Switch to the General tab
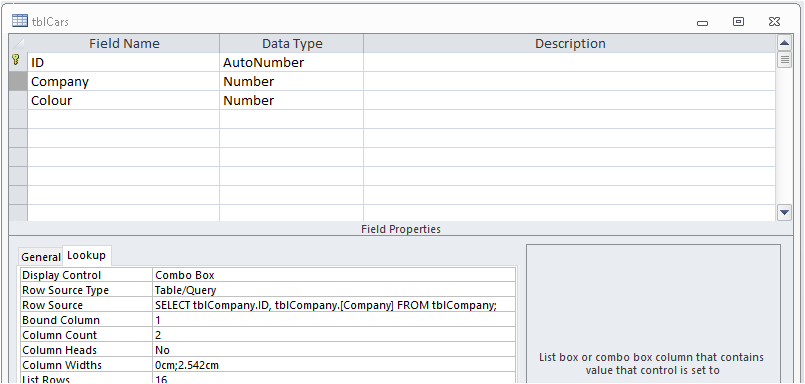Image resolution: width=805 pixels, height=384 pixels. click(41, 257)
